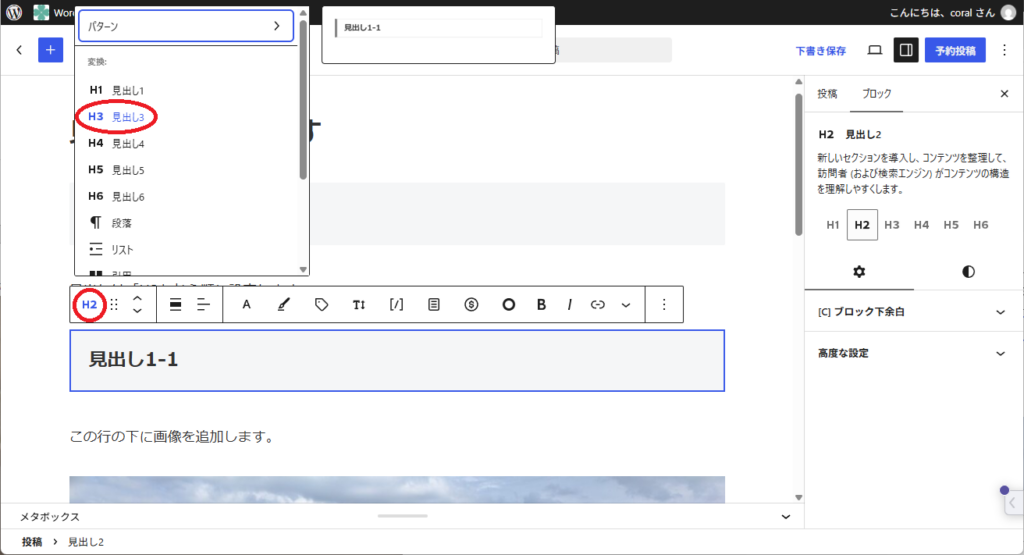Transform block to 見出し5
Viewport: 1024px width, 555px height.
[x=187, y=170]
